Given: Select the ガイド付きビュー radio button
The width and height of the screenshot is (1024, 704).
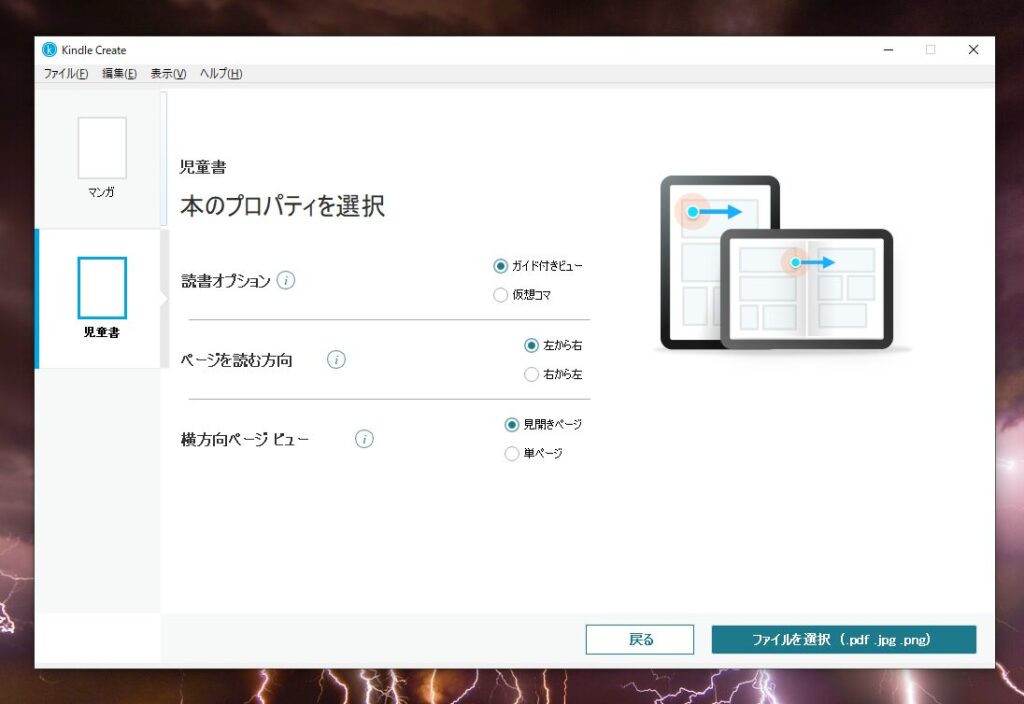Looking at the screenshot, I should (x=500, y=266).
